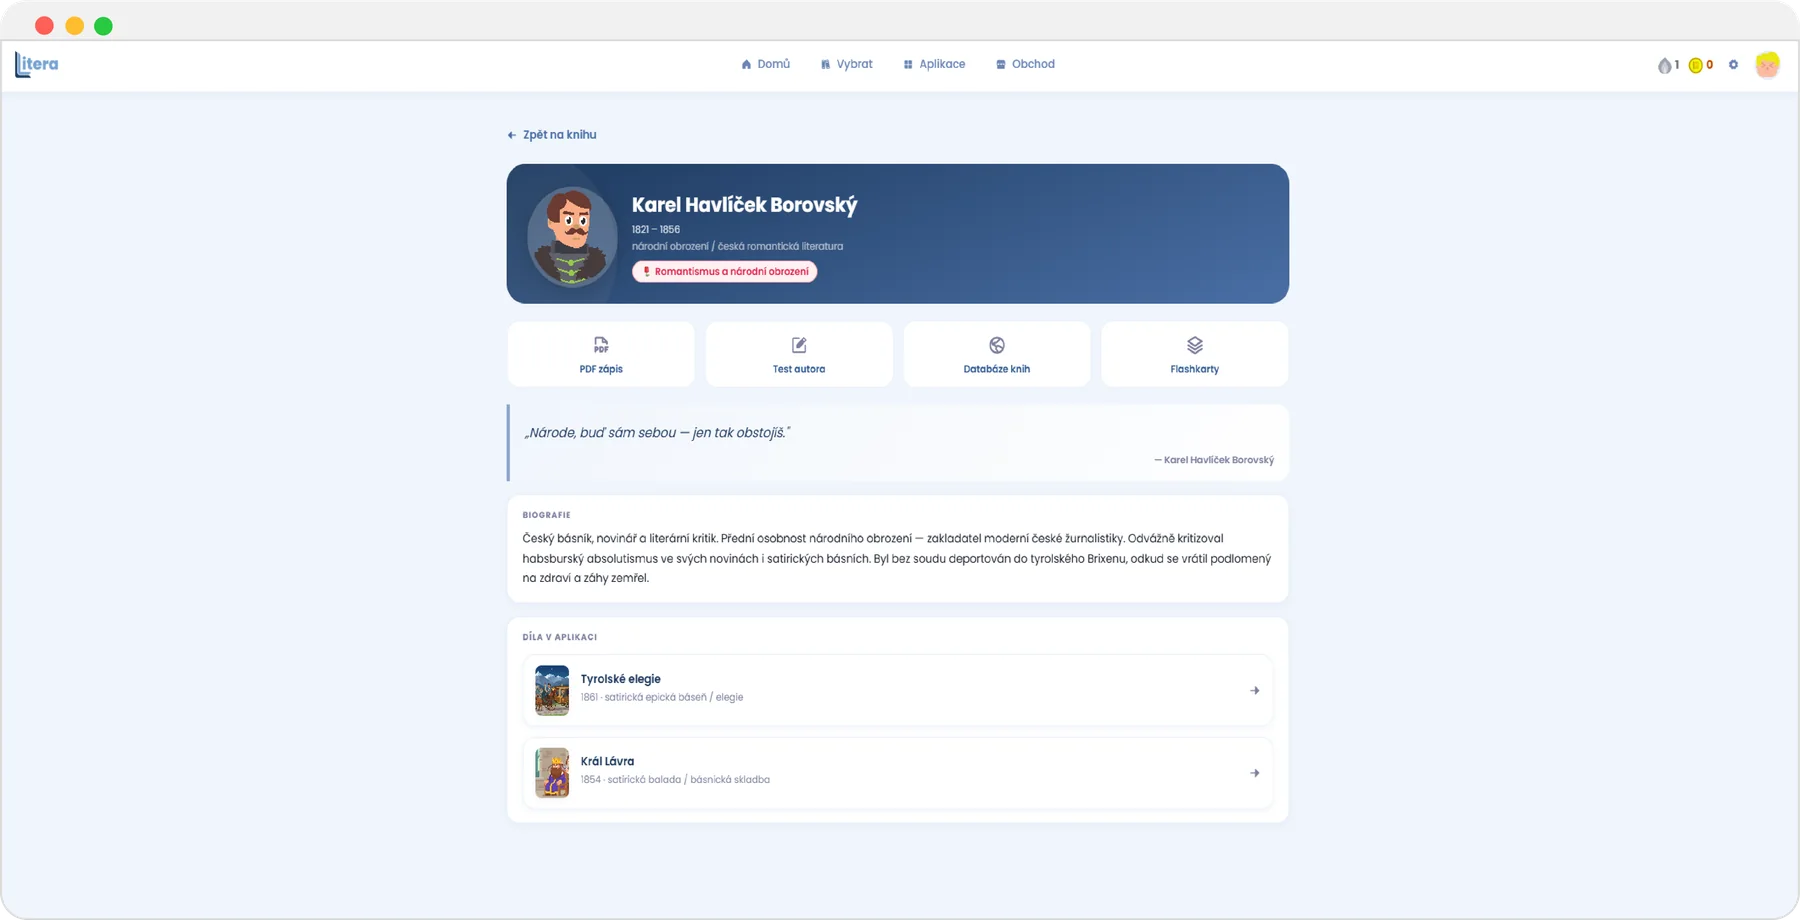Click the Litera logo
Viewport: 1800px width, 920px height.
37,64
